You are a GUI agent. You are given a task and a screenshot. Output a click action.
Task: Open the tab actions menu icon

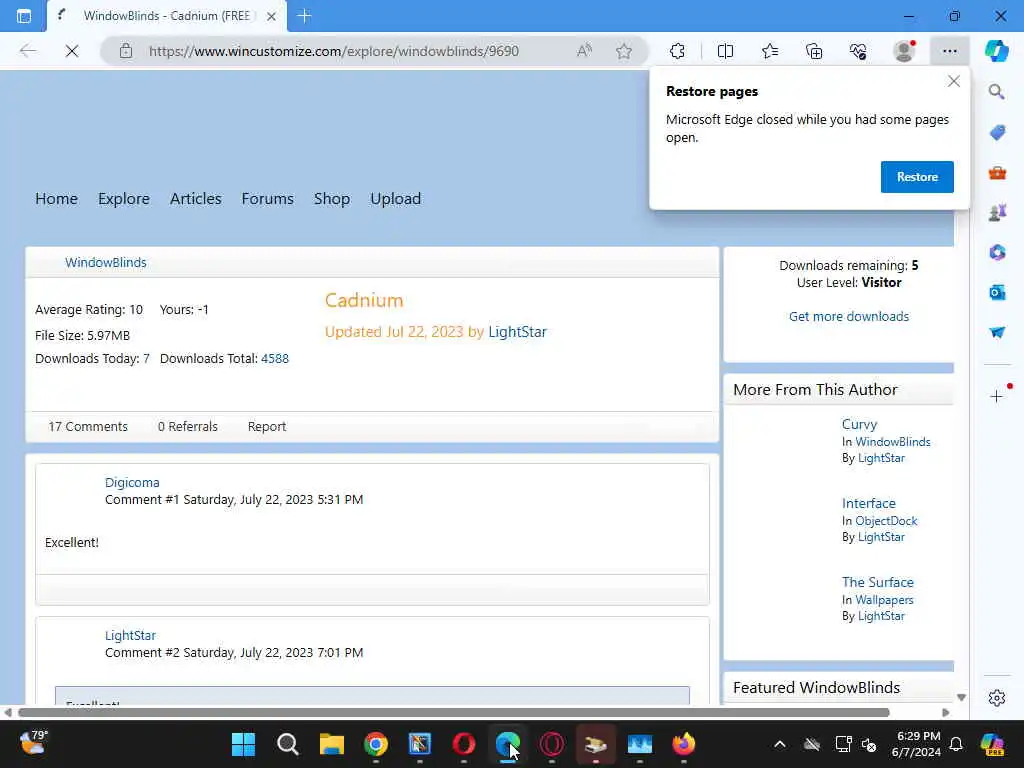(x=24, y=16)
